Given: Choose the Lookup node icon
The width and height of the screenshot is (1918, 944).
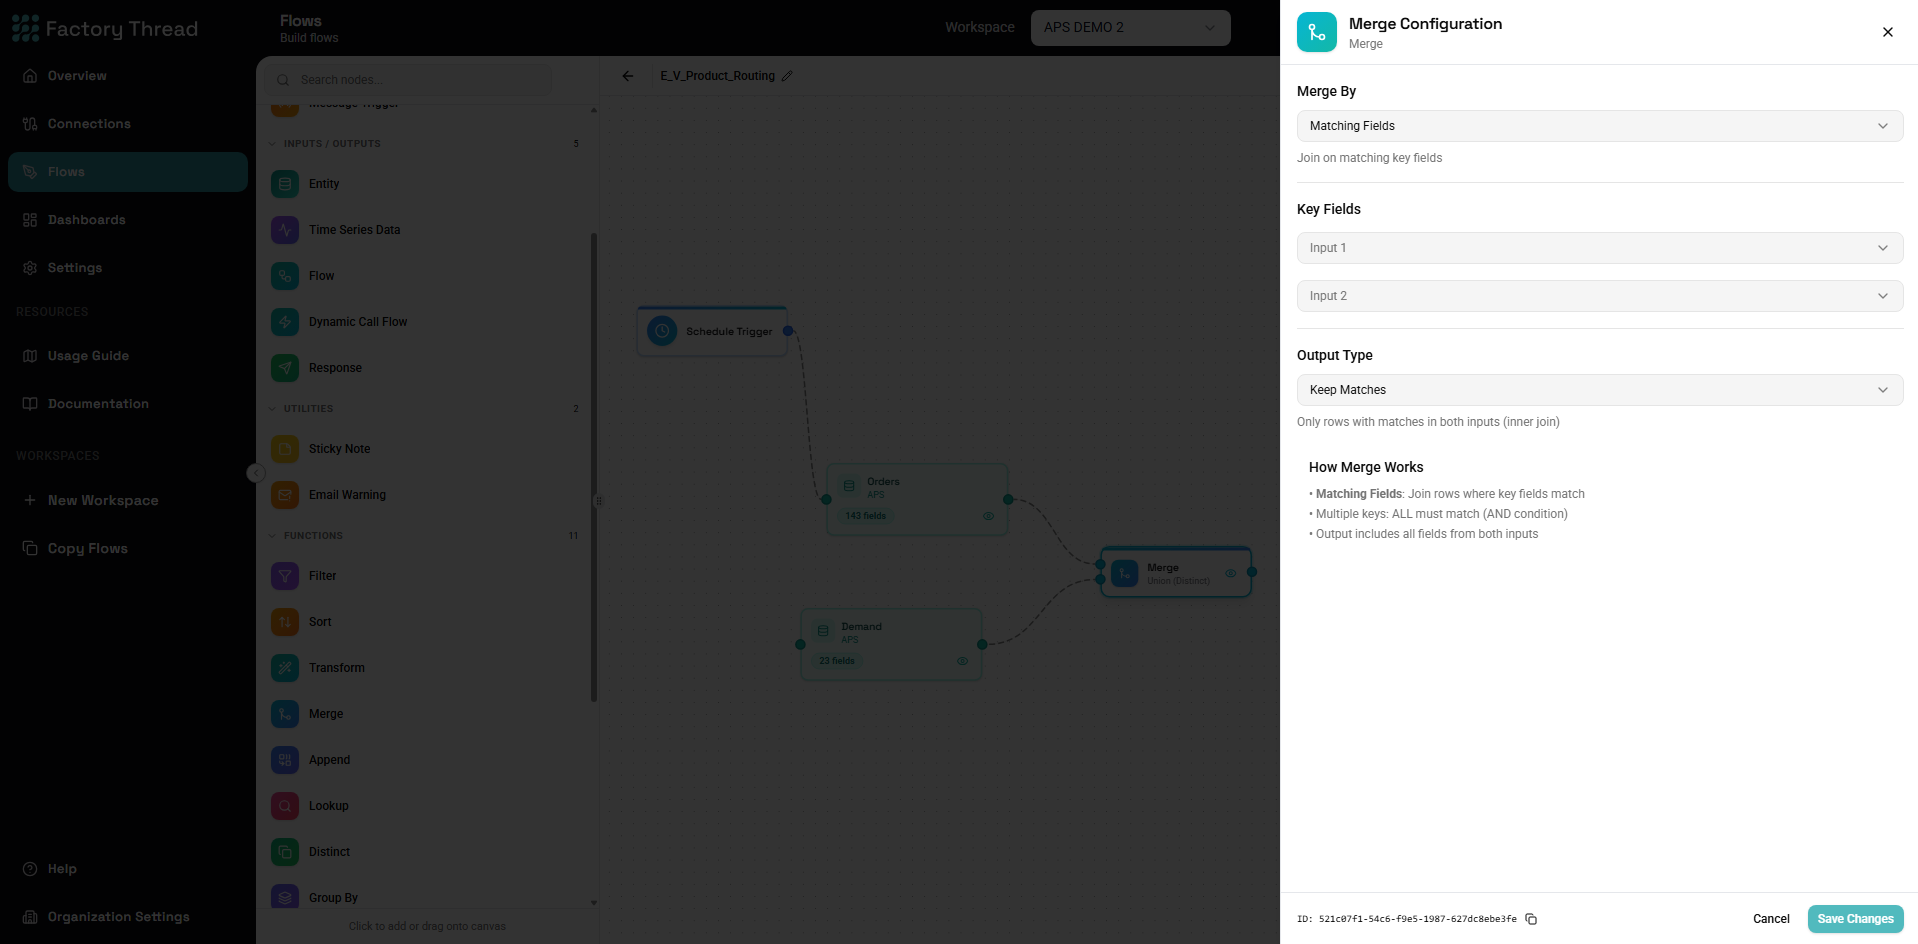Looking at the screenshot, I should point(285,806).
